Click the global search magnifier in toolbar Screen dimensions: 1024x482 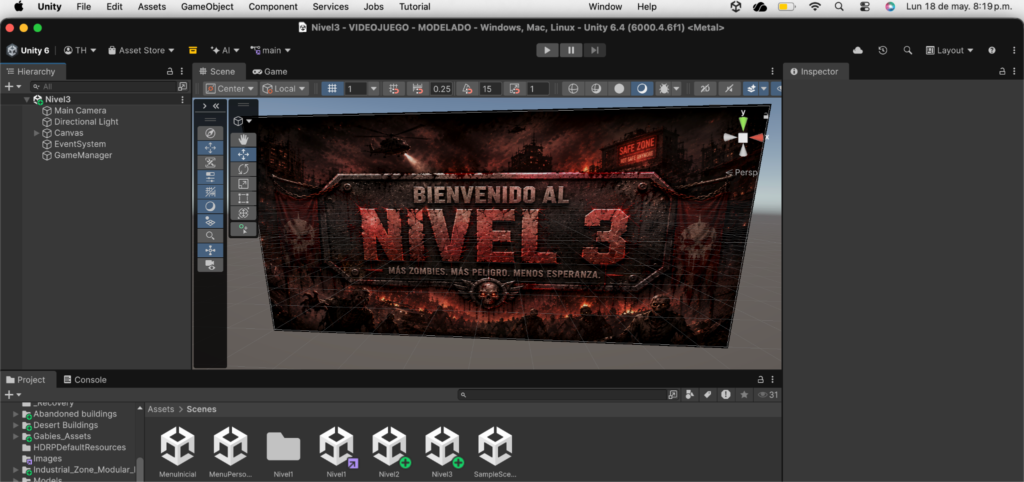908,50
